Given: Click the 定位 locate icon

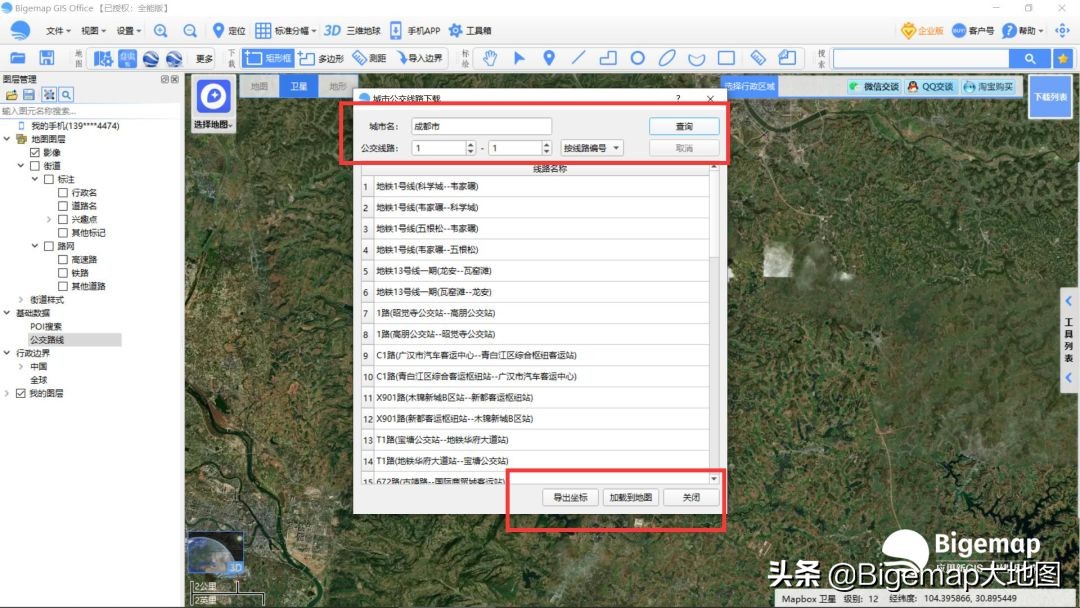Looking at the screenshot, I should (218, 29).
